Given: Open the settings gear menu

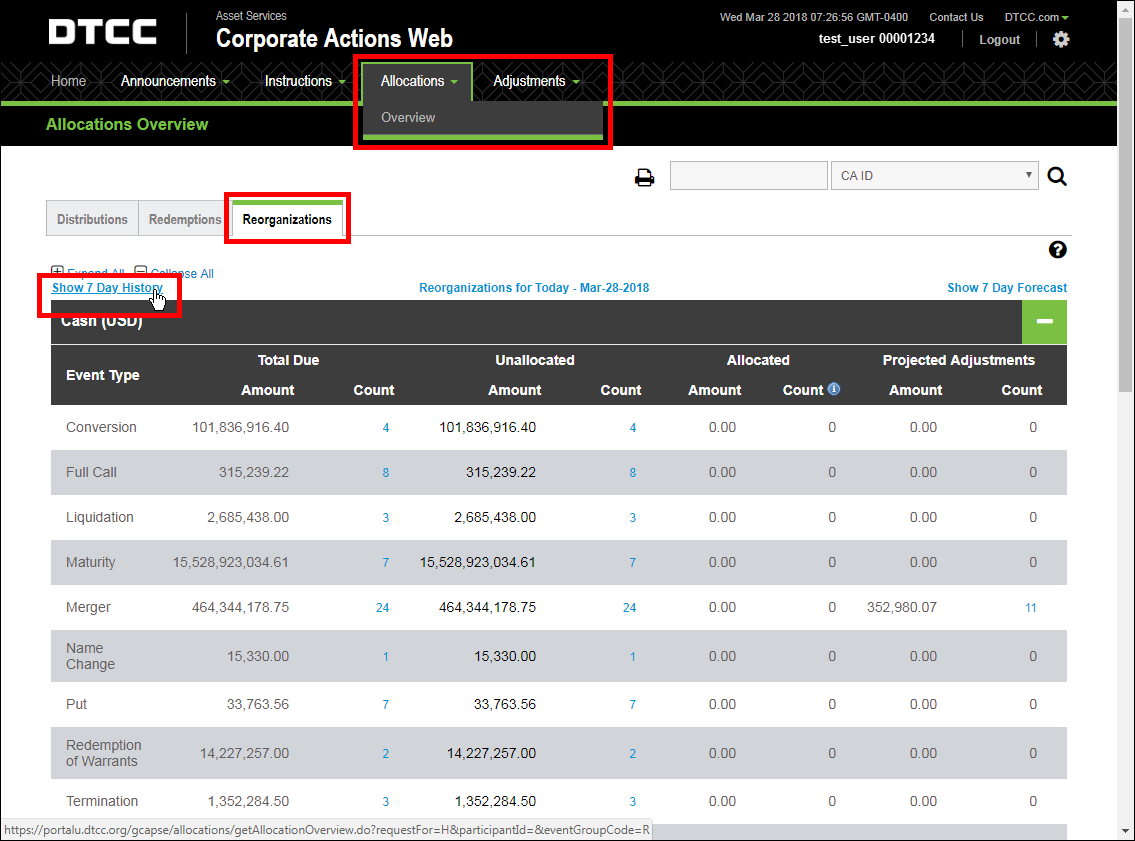Looking at the screenshot, I should [1061, 39].
